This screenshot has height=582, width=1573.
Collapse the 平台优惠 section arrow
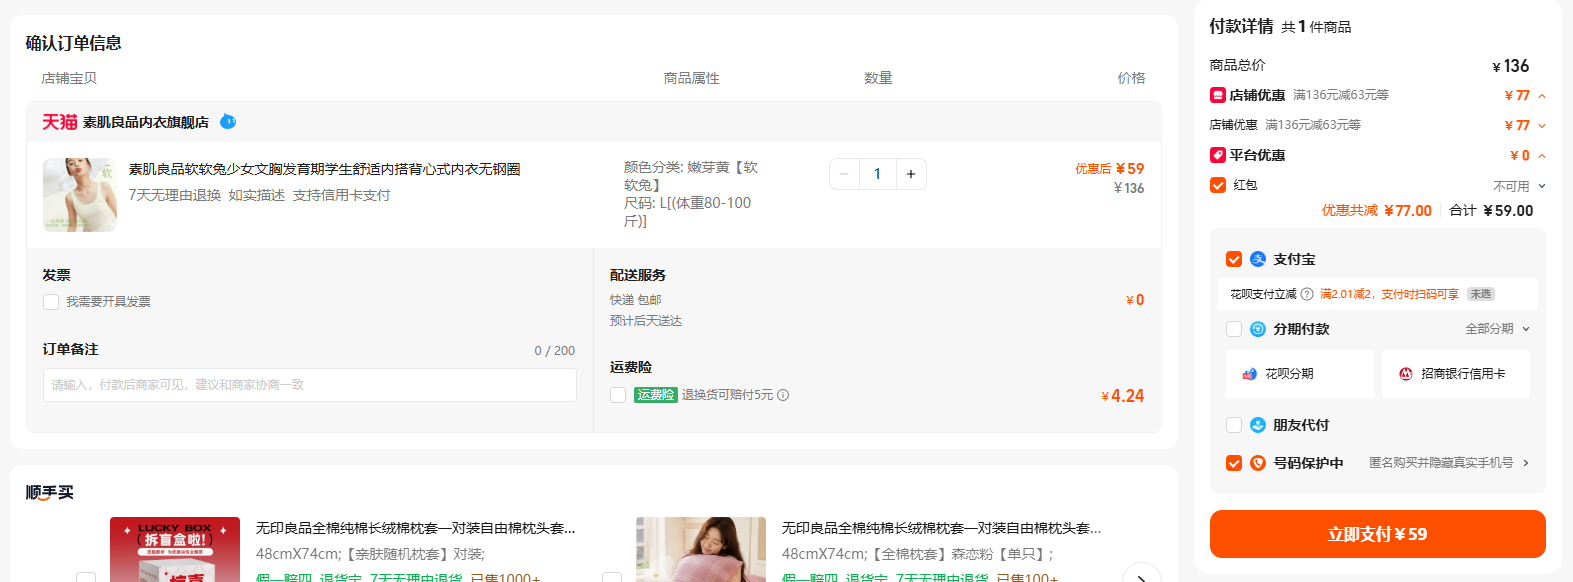coord(1542,156)
